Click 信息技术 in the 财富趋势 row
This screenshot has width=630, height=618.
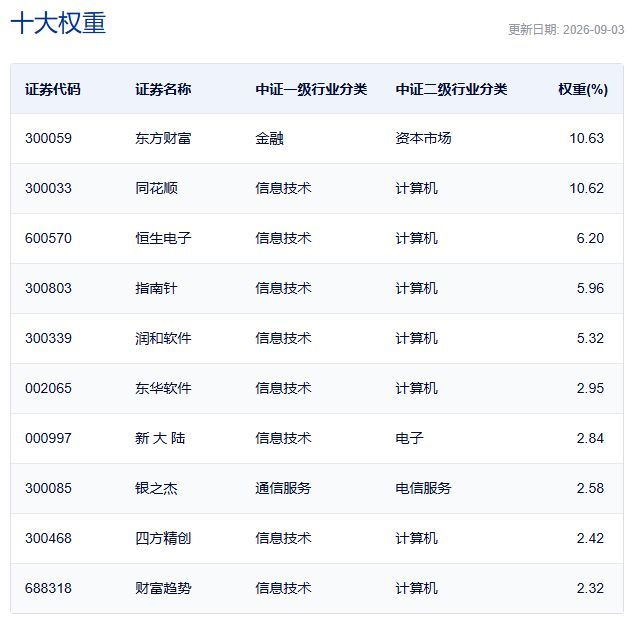coord(283,588)
